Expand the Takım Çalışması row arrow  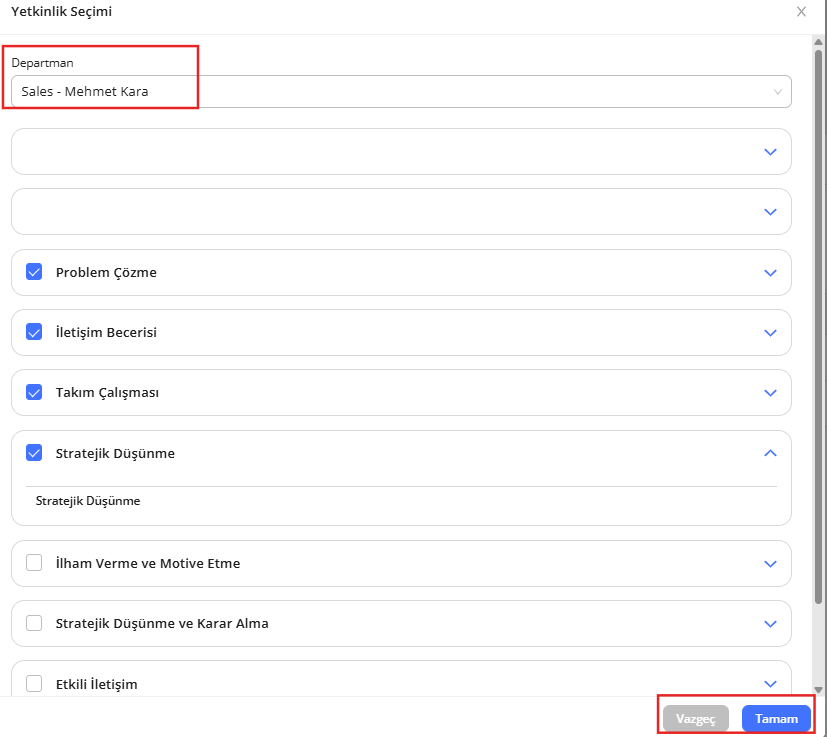(x=770, y=393)
